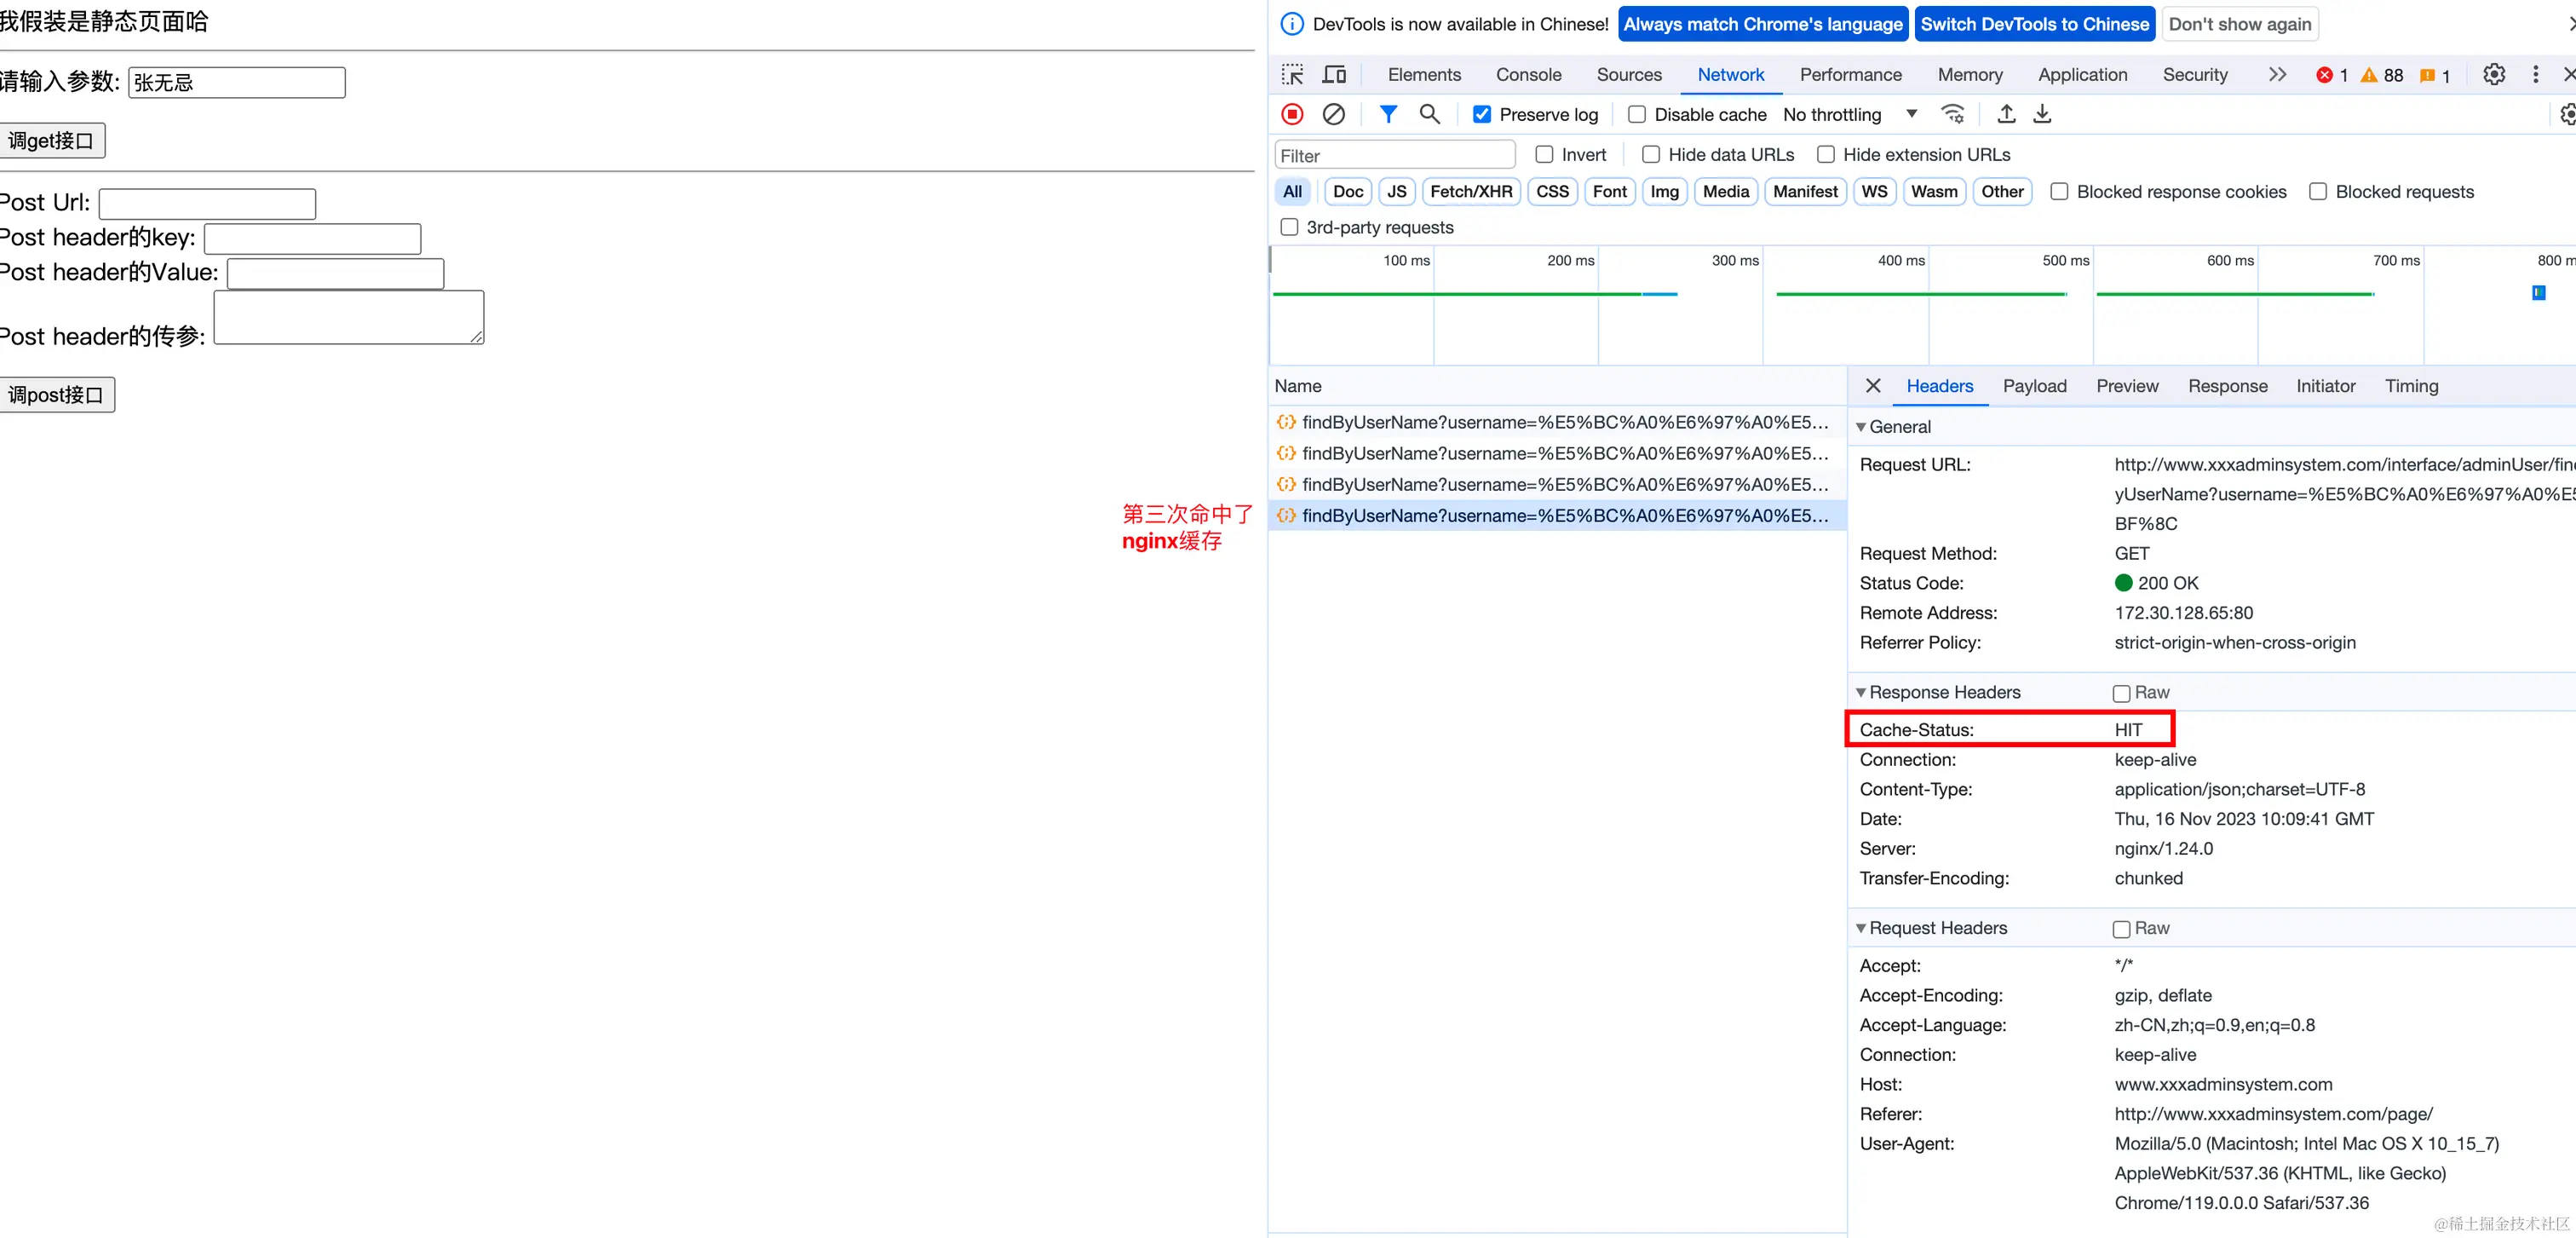2576x1238 pixels.
Task: Clear the network log
Action: click(x=1333, y=114)
